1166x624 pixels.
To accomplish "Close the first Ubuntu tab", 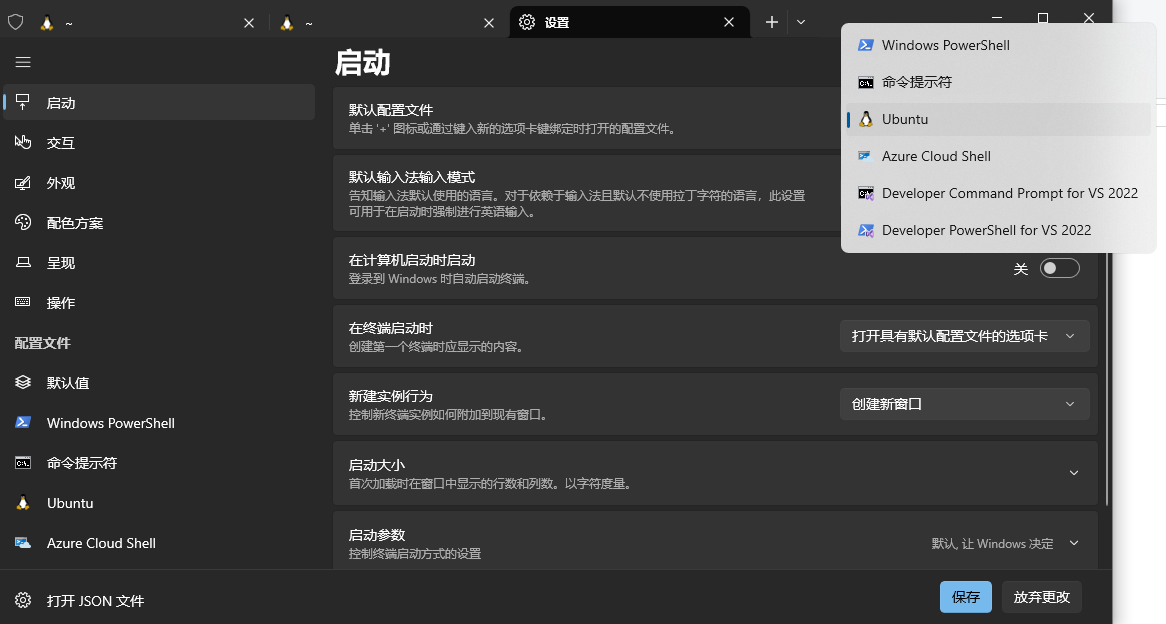I will click(x=249, y=23).
